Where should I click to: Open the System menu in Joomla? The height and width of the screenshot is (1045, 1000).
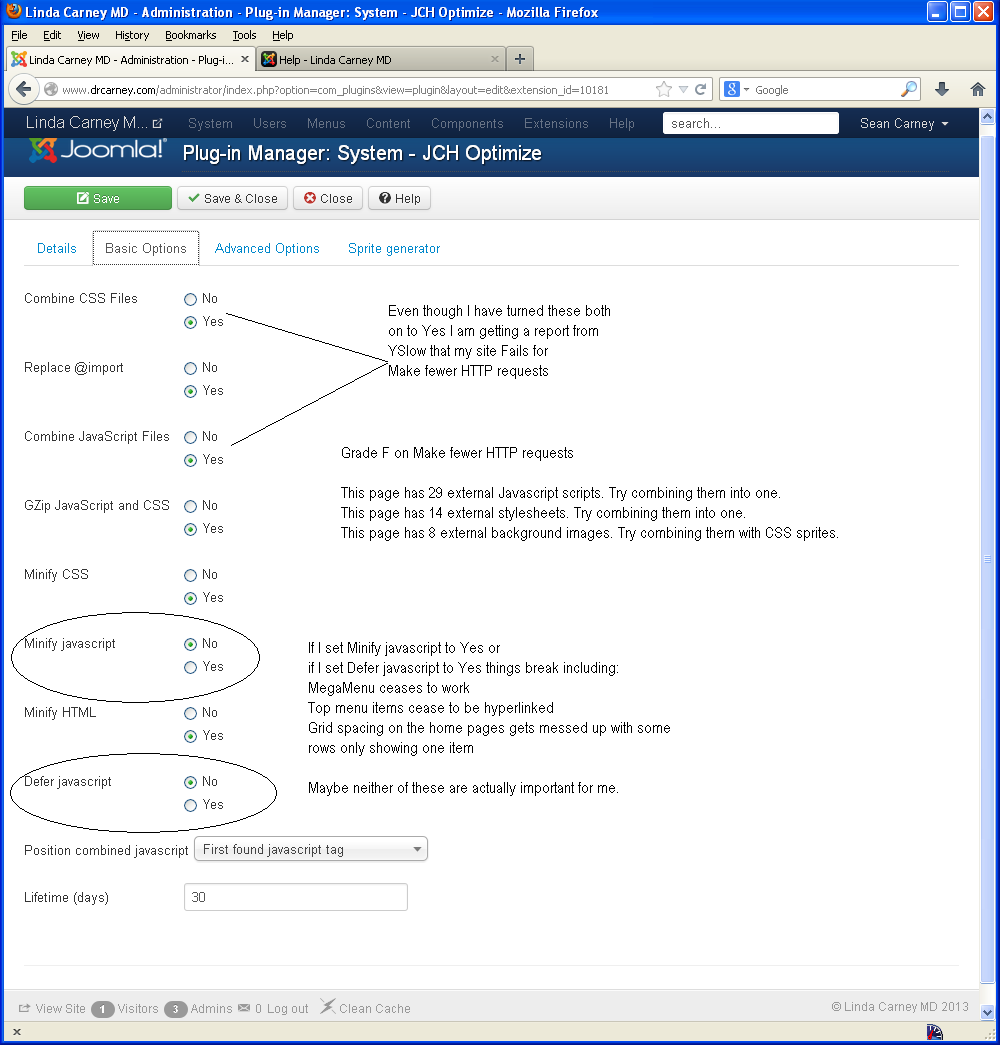[210, 123]
